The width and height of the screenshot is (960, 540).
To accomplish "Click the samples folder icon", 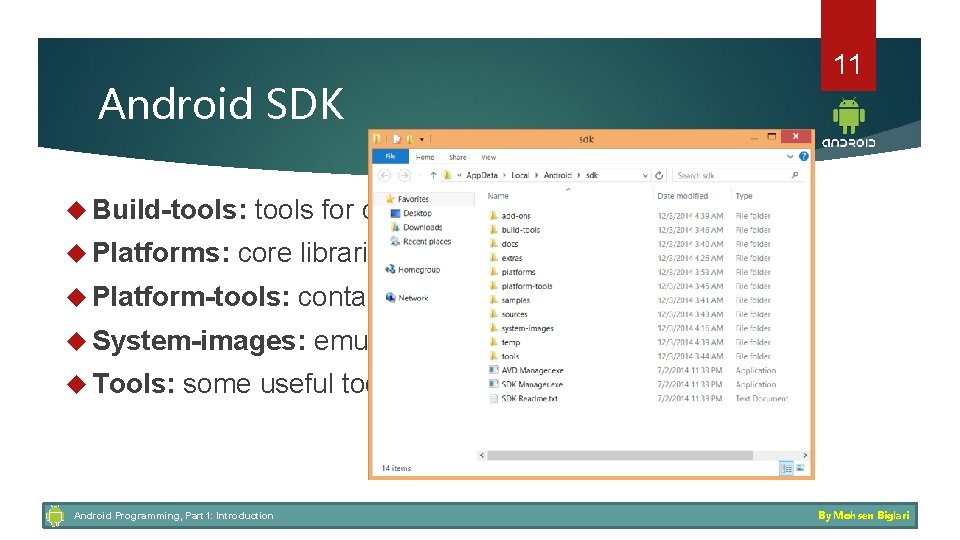I will tap(493, 300).
